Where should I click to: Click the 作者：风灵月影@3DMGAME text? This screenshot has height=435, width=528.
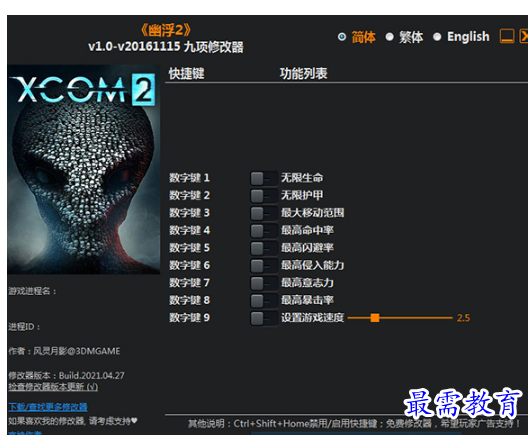tap(64, 351)
